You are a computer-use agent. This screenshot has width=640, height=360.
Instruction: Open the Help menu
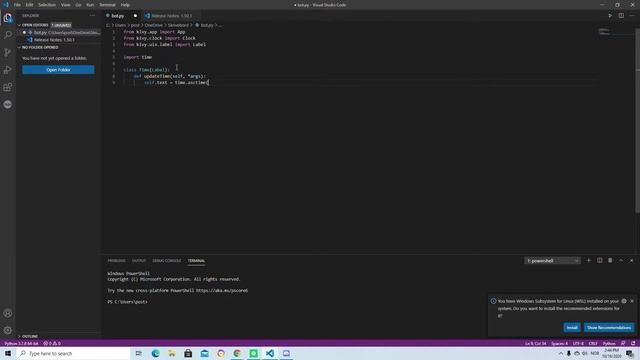[x=125, y=5]
